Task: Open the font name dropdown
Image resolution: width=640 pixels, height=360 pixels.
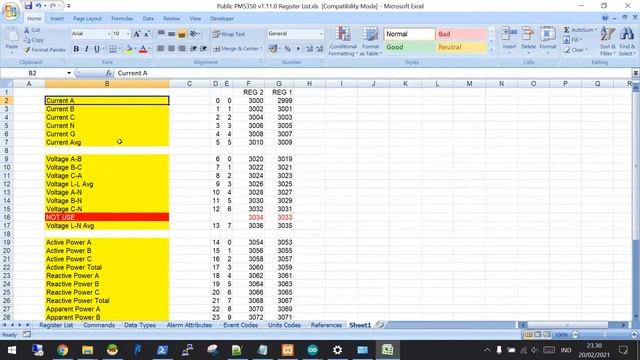Action: pos(109,34)
